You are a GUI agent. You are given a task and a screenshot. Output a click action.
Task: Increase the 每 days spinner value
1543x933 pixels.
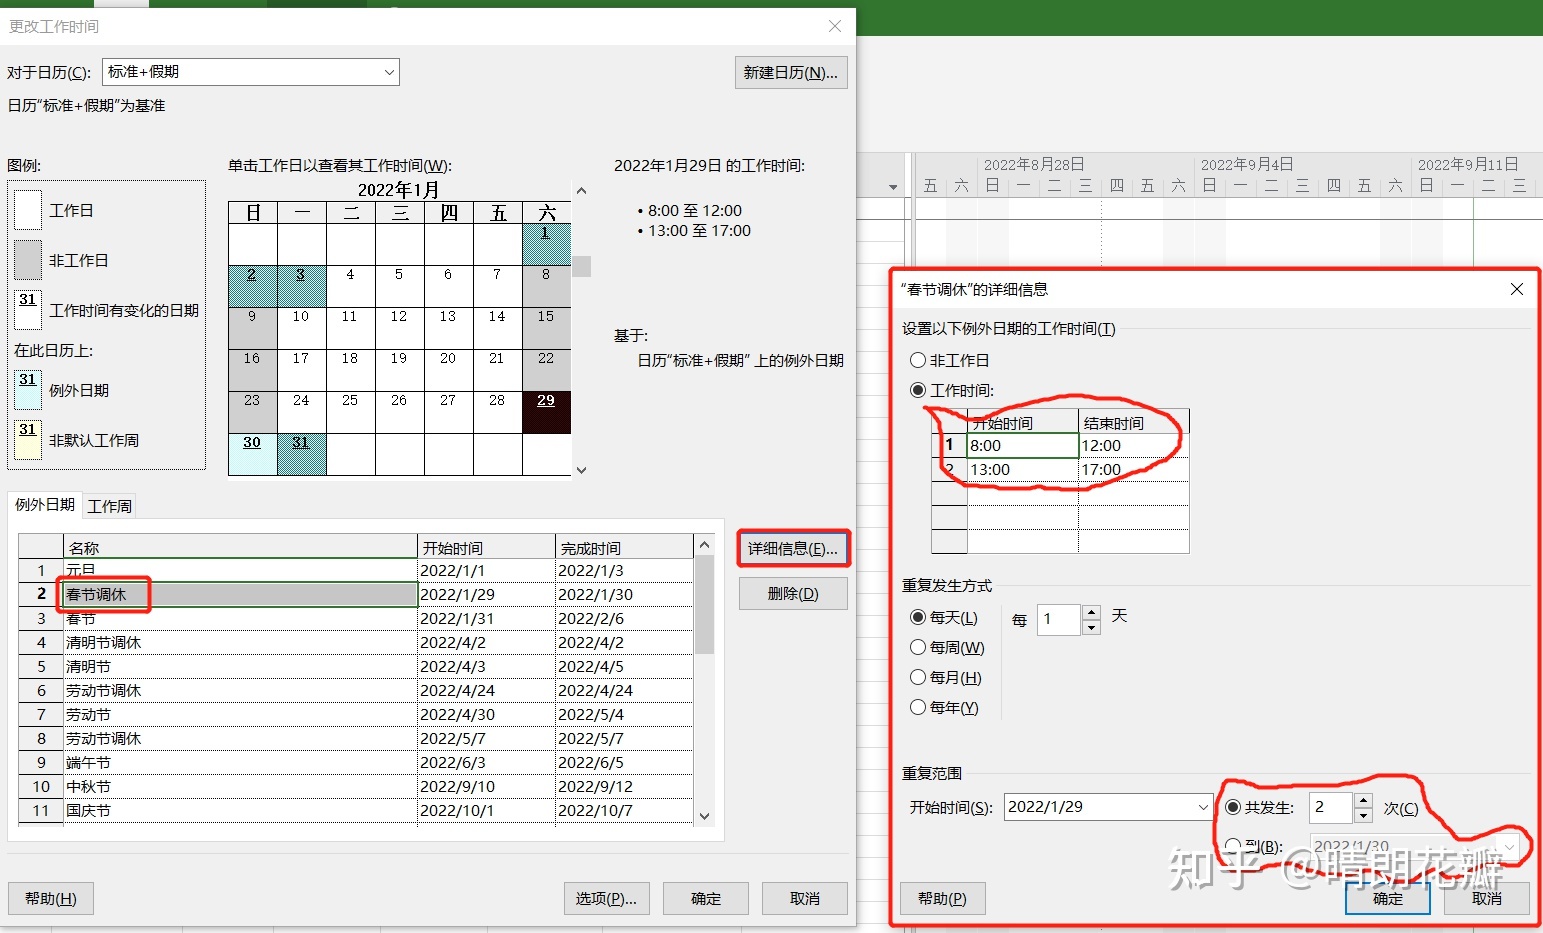pos(1092,612)
